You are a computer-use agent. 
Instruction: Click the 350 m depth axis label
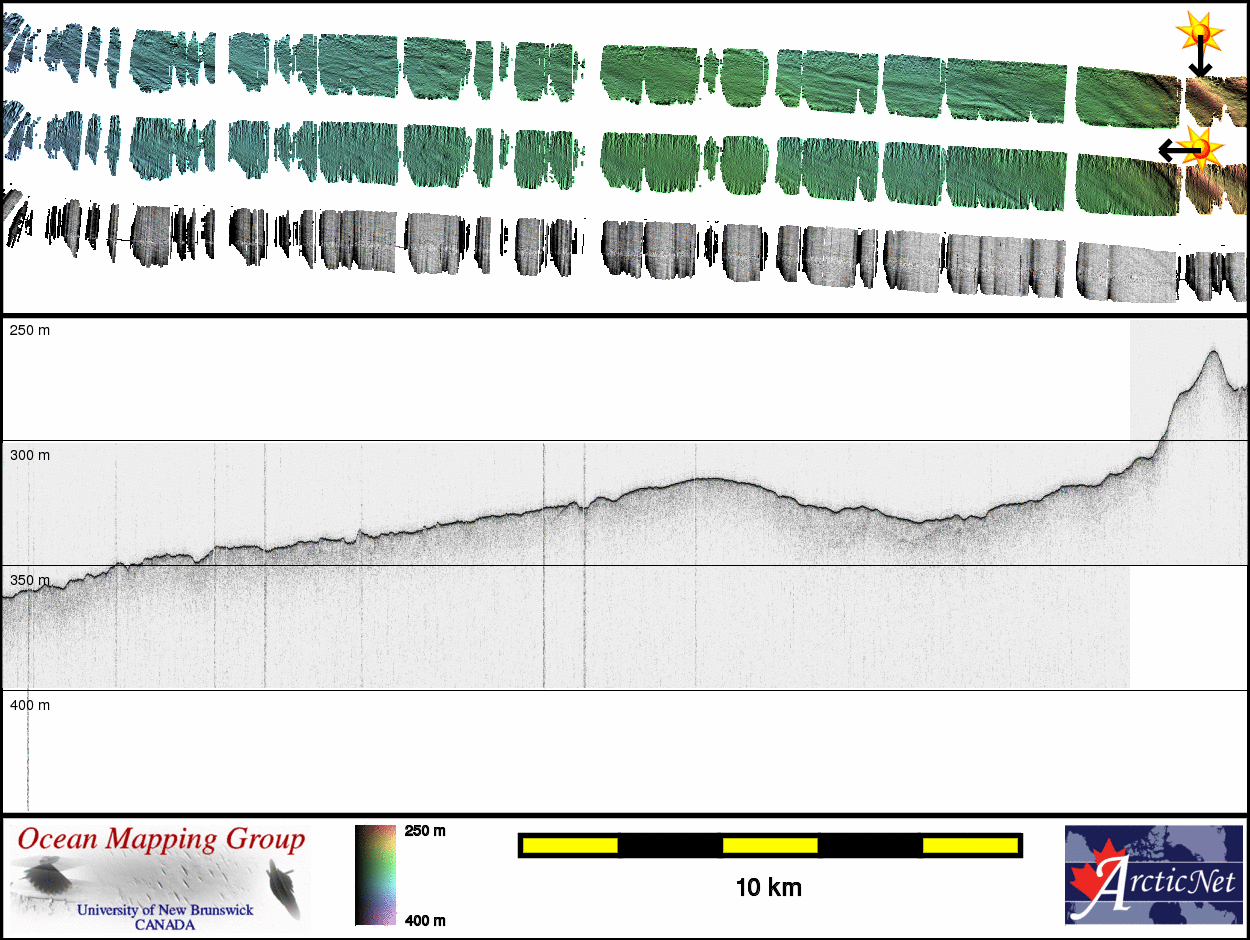[30, 580]
